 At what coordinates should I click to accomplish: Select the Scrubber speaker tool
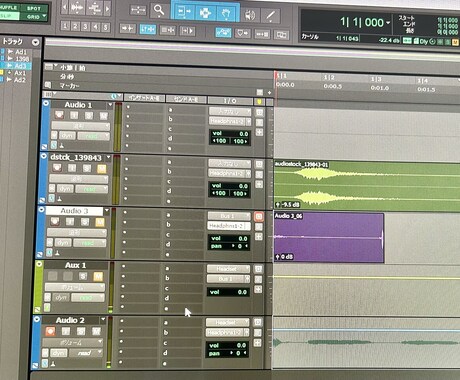(x=249, y=15)
